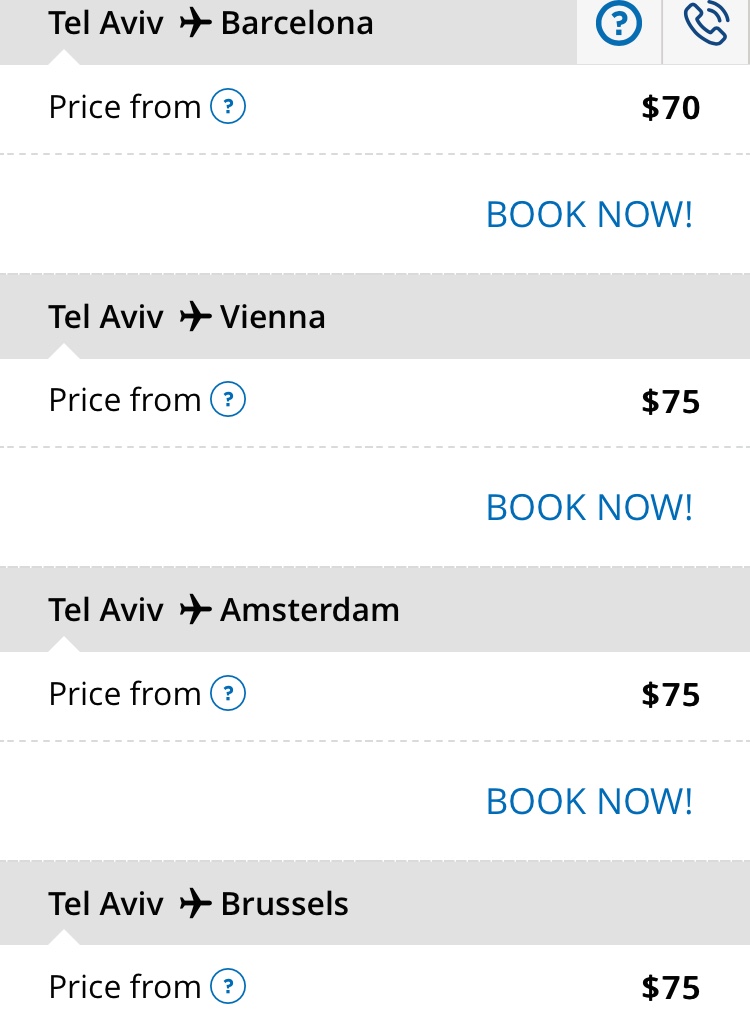
Task: Select the $75 price for Amsterdam
Action: [670, 695]
